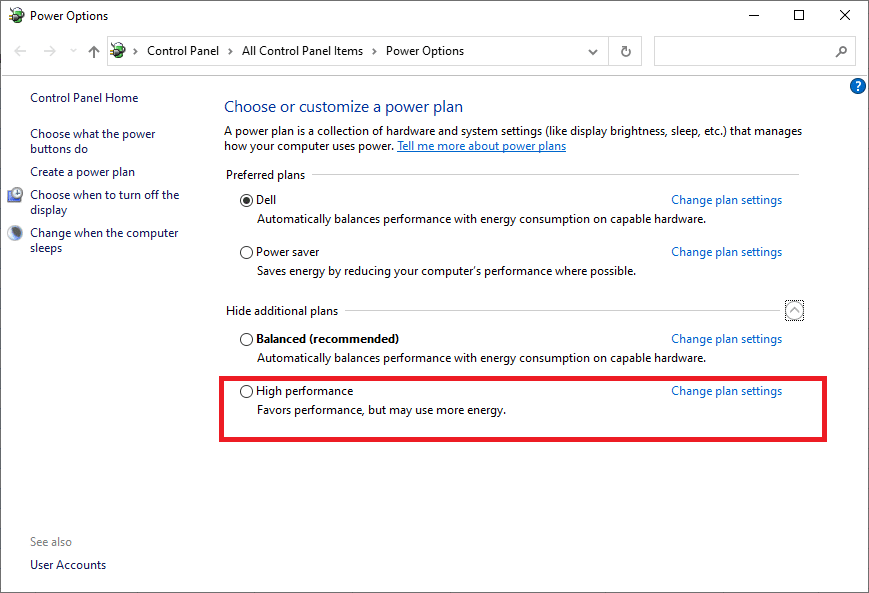The height and width of the screenshot is (593, 869).
Task: Click the Power Options address bar icon
Action: [119, 51]
